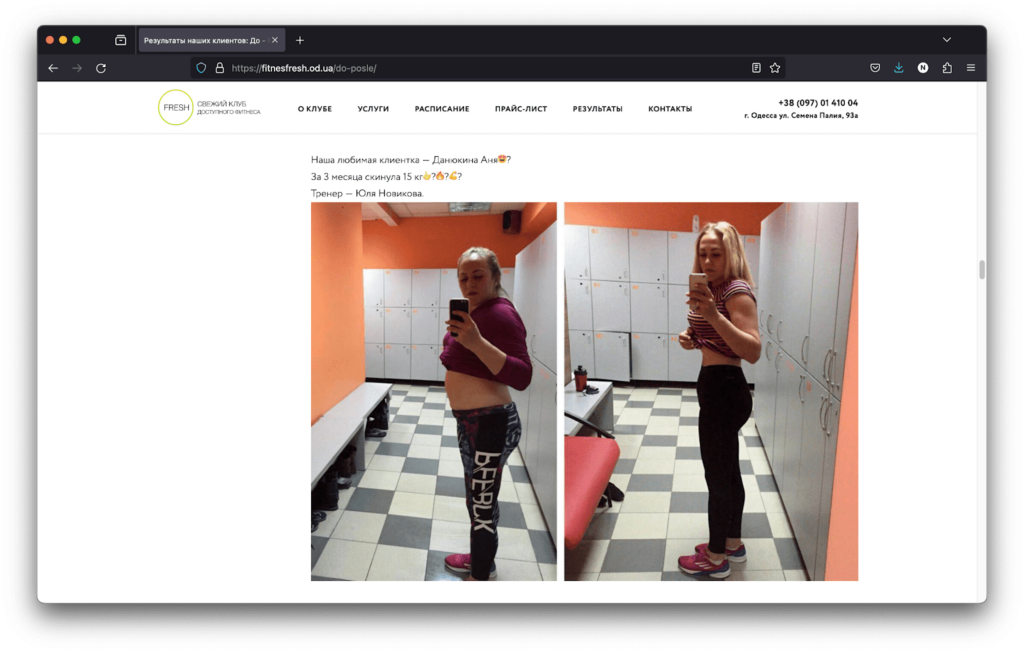This screenshot has width=1024, height=652.
Task: Open the extensions puzzle icon
Action: coord(947,68)
